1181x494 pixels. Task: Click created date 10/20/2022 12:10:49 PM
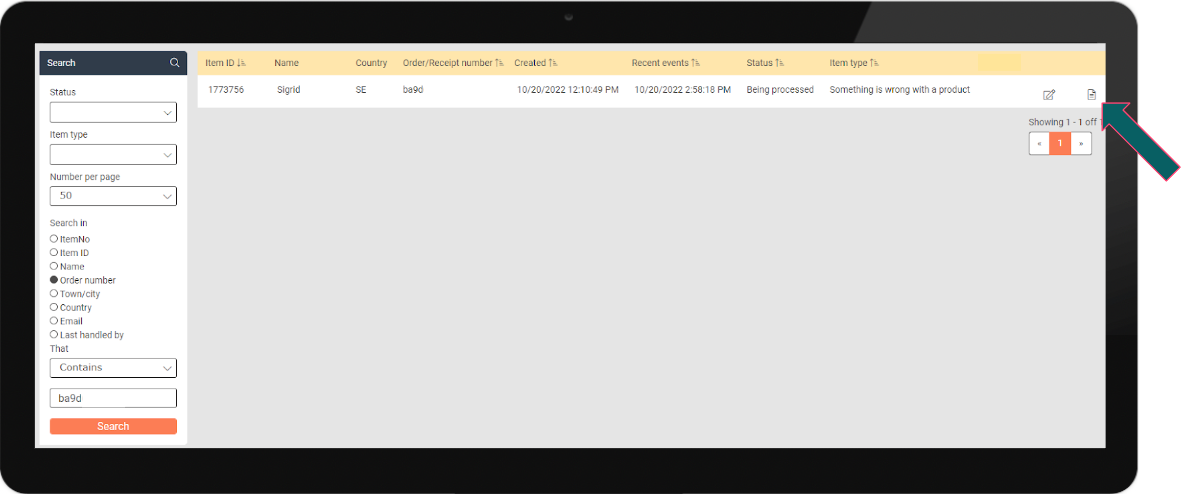click(x=568, y=90)
